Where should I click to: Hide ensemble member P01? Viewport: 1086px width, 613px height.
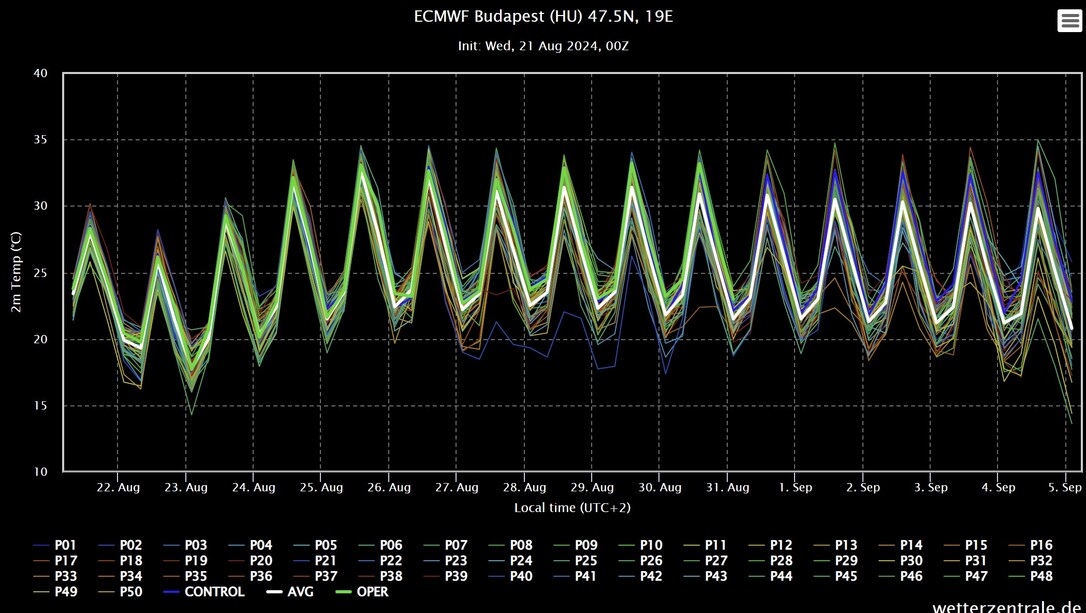click(68, 545)
